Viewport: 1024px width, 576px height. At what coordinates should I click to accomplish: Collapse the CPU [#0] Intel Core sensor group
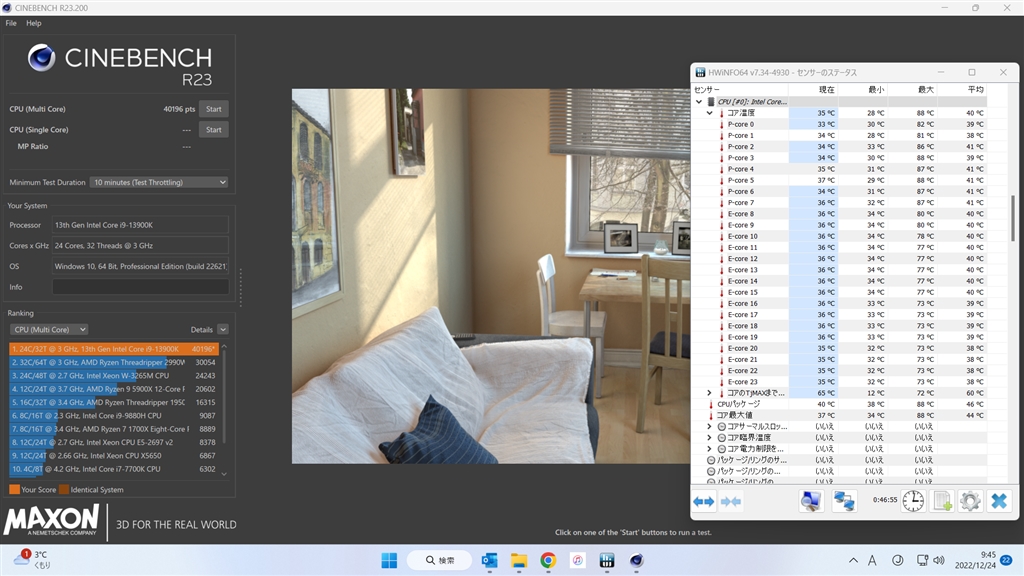coord(699,102)
